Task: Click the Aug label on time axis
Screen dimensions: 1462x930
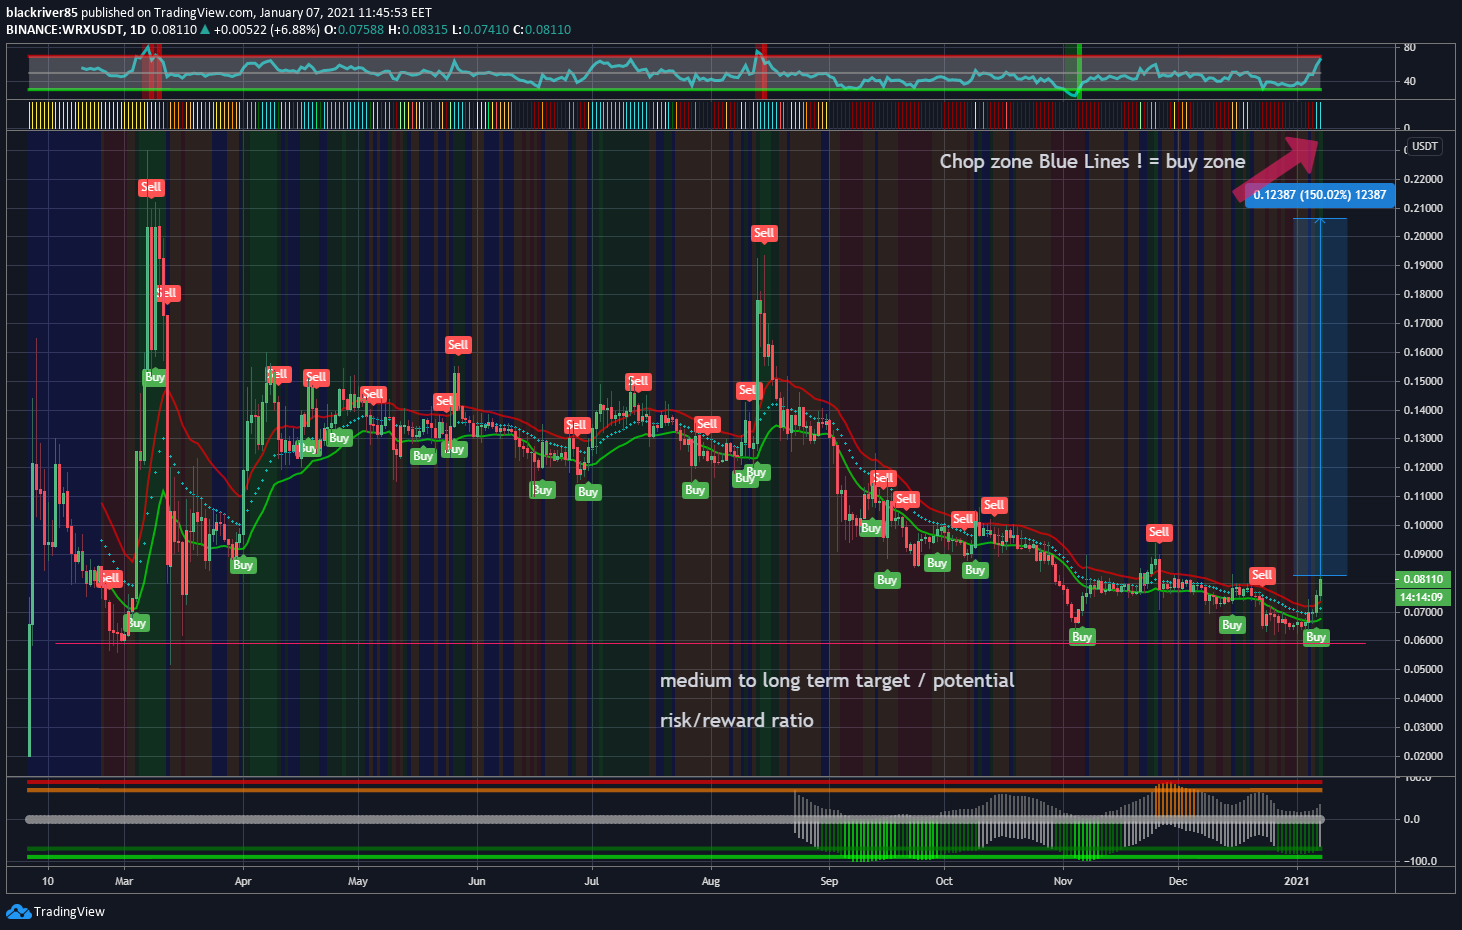Action: [x=711, y=881]
